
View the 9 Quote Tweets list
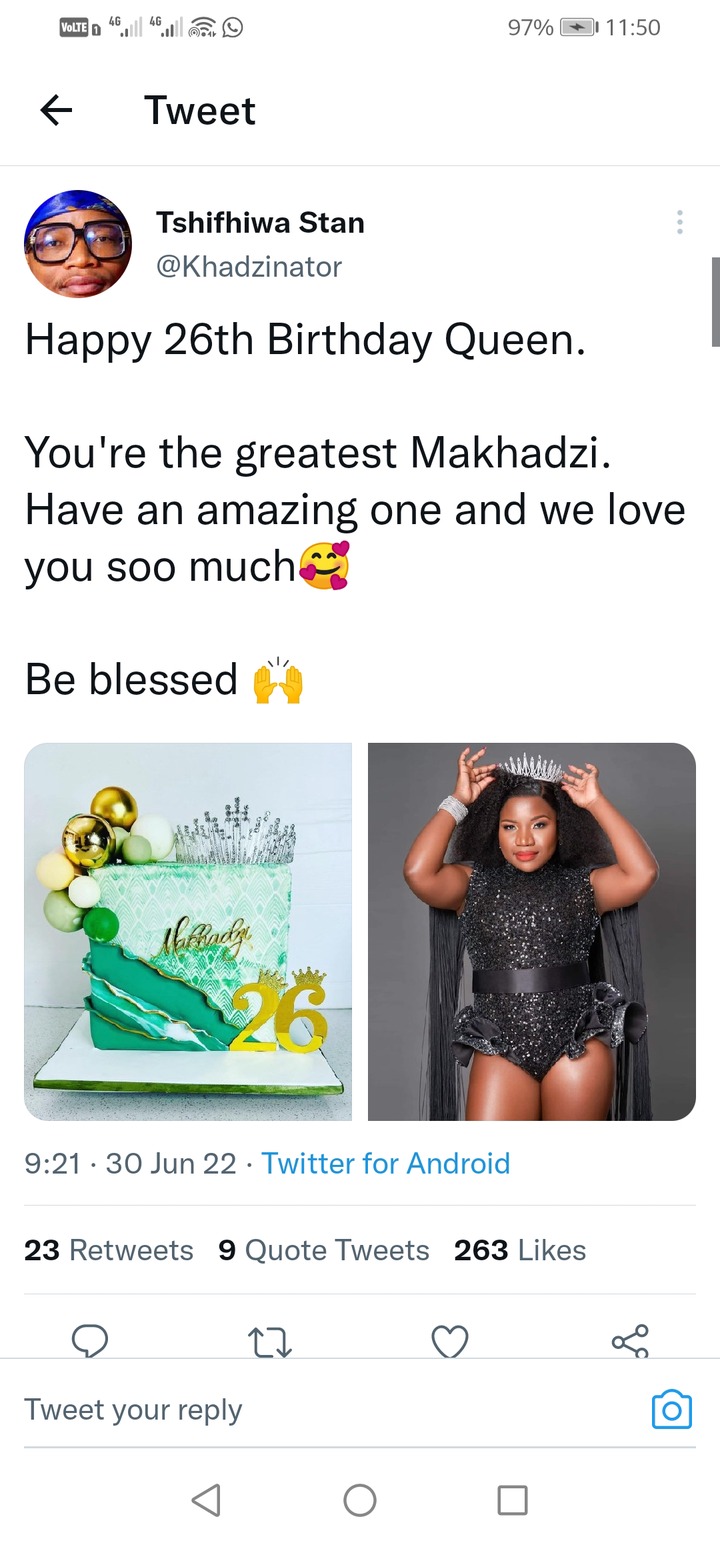coord(324,1250)
